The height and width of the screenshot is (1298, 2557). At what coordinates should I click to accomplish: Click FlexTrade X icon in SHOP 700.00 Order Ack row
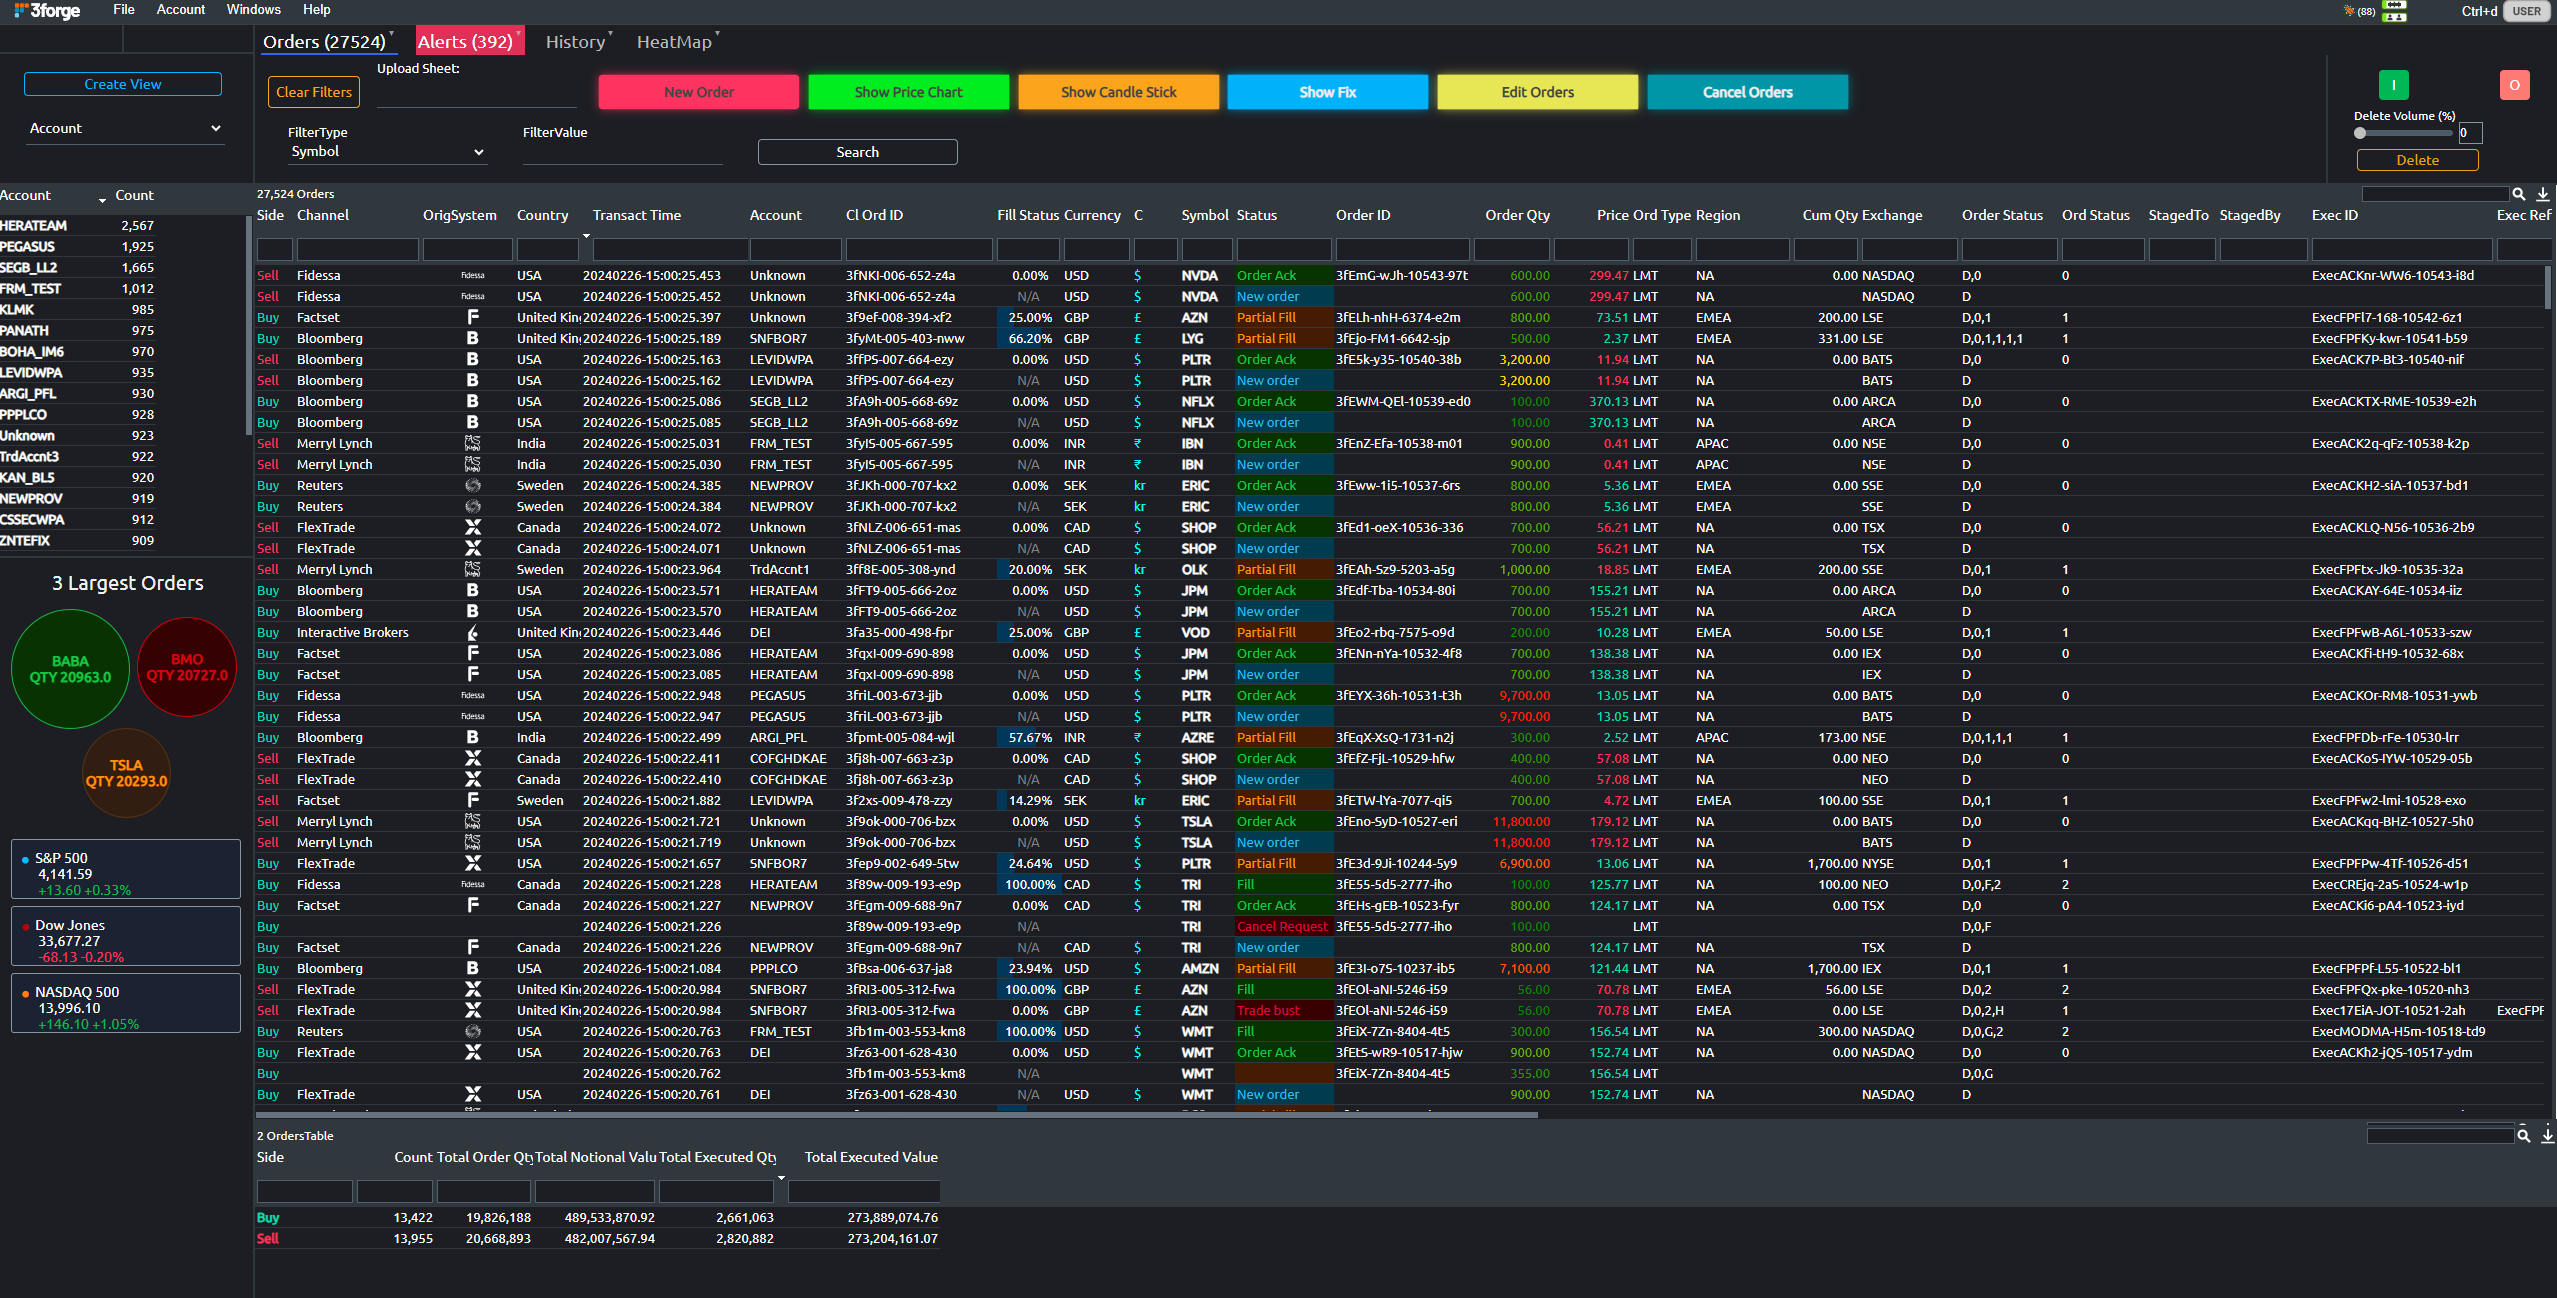(x=473, y=527)
